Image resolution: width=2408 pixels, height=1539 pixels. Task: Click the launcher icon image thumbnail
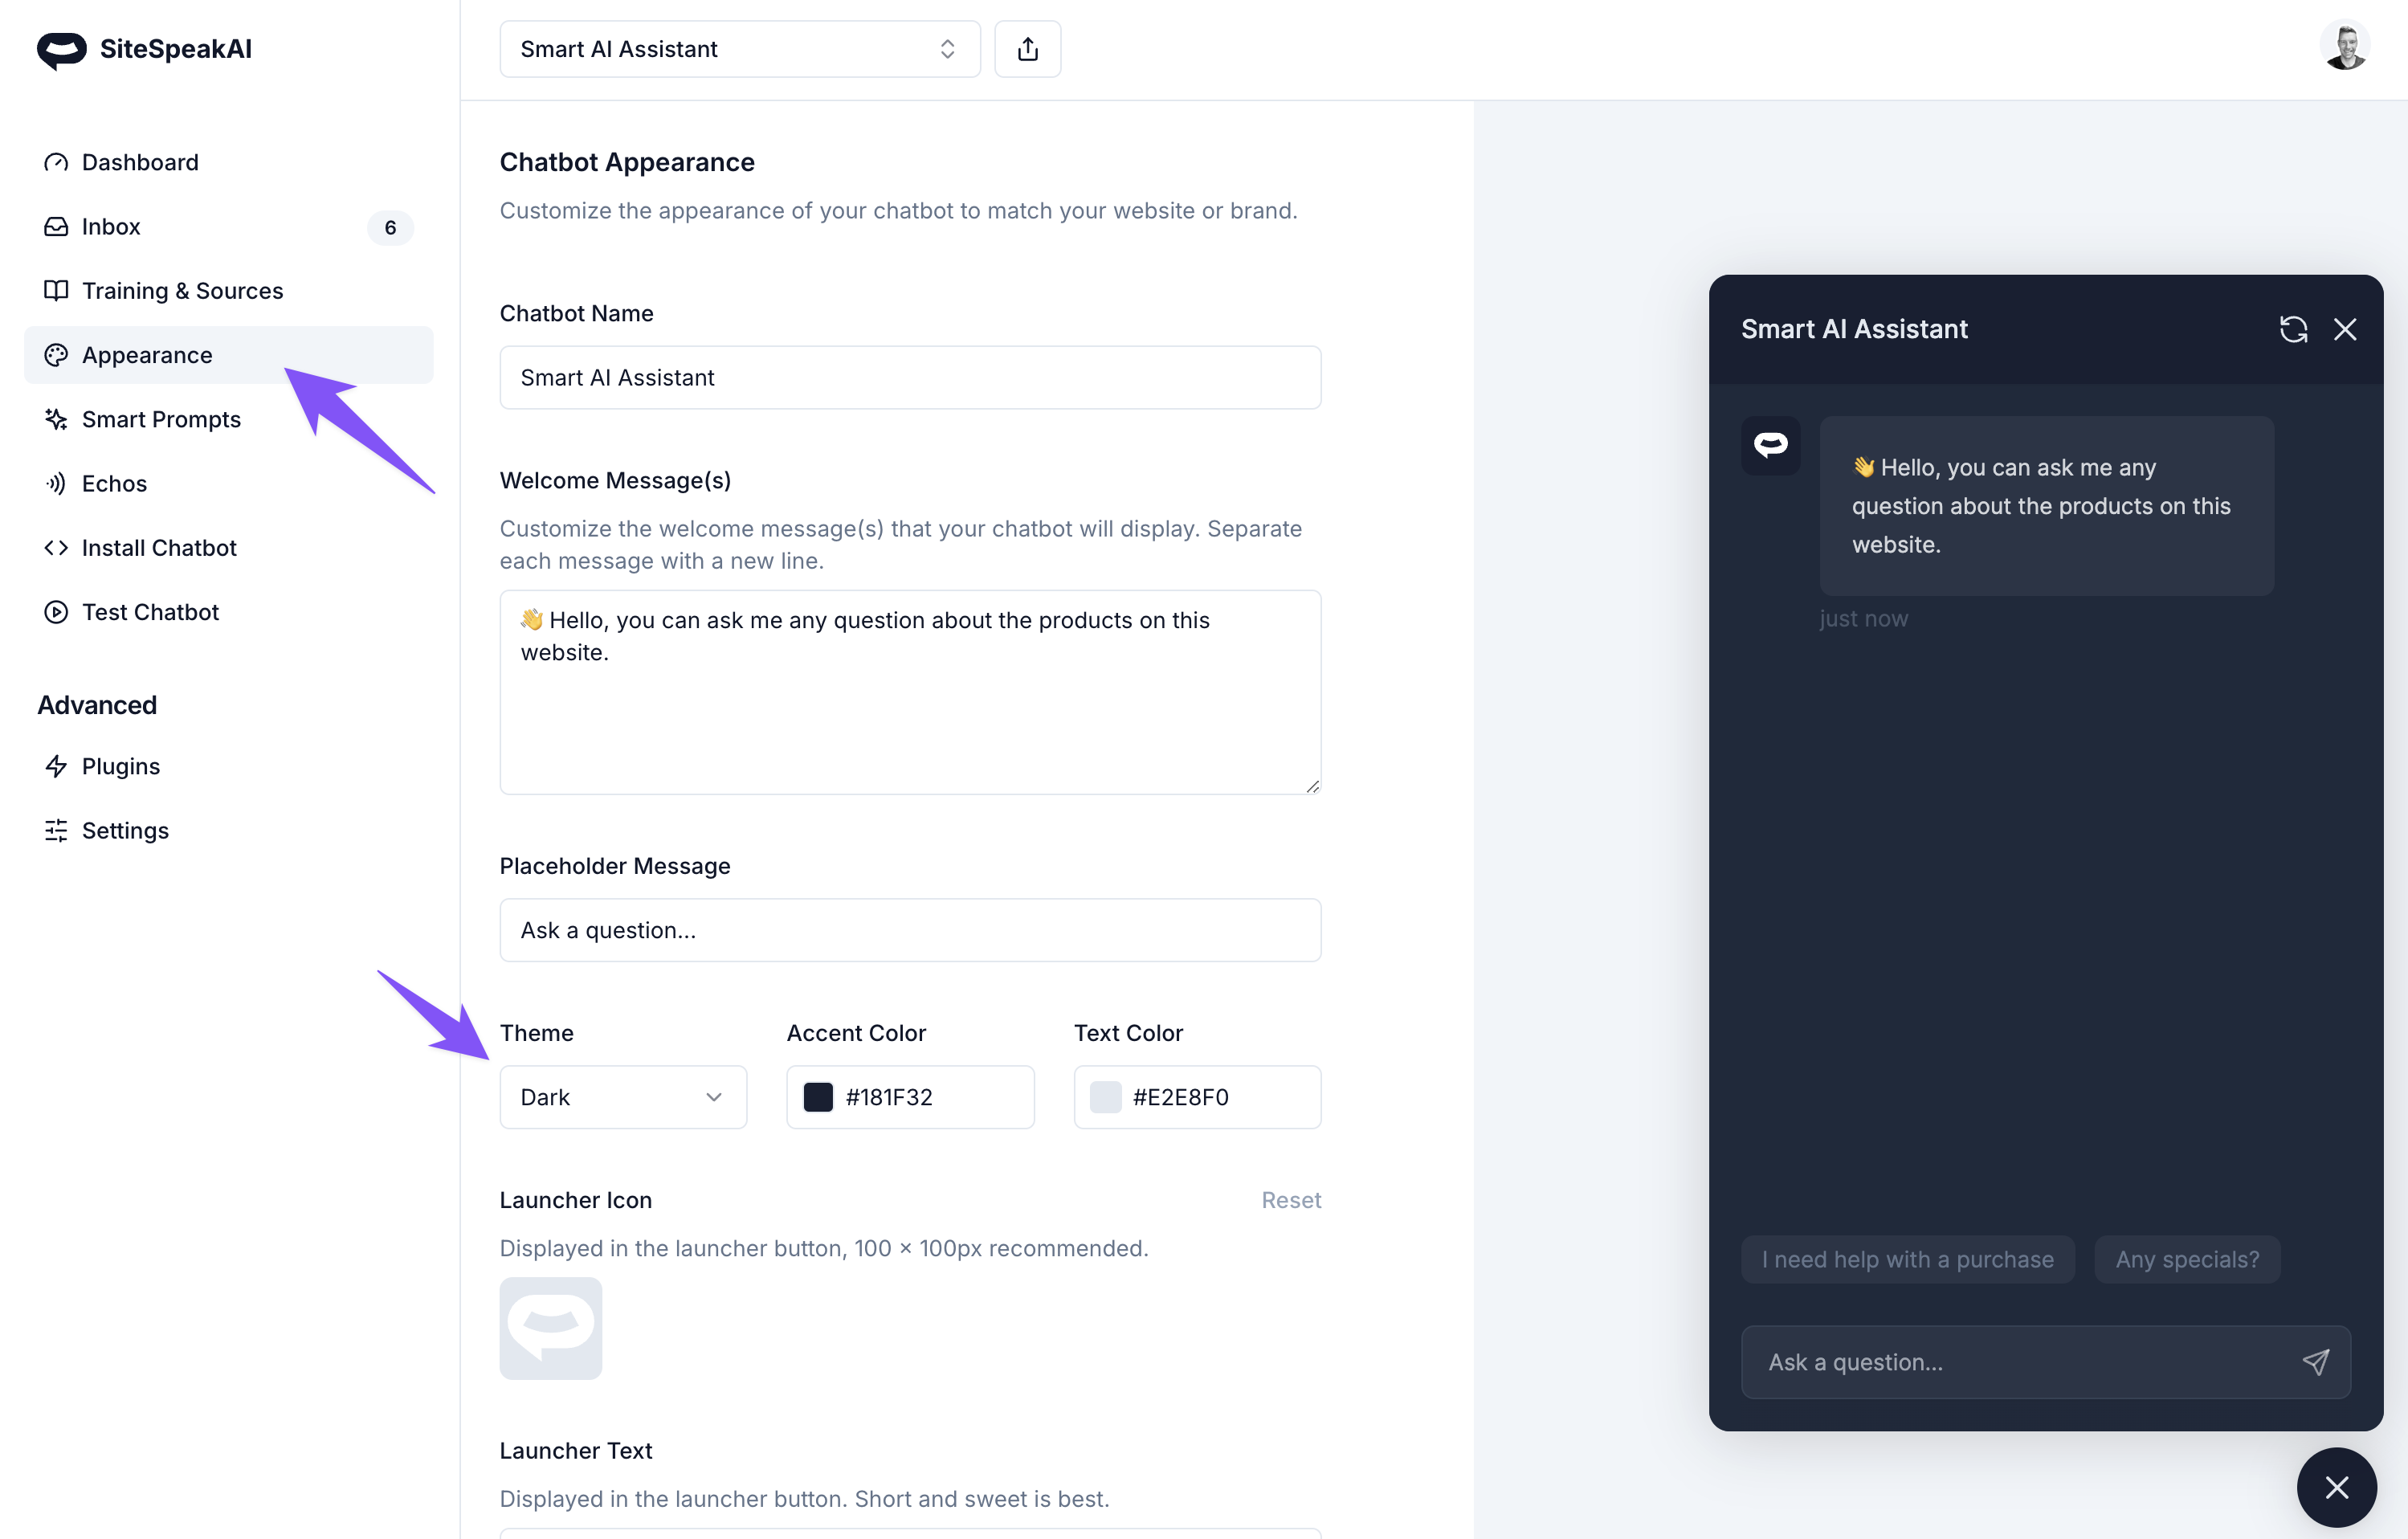pos(551,1328)
